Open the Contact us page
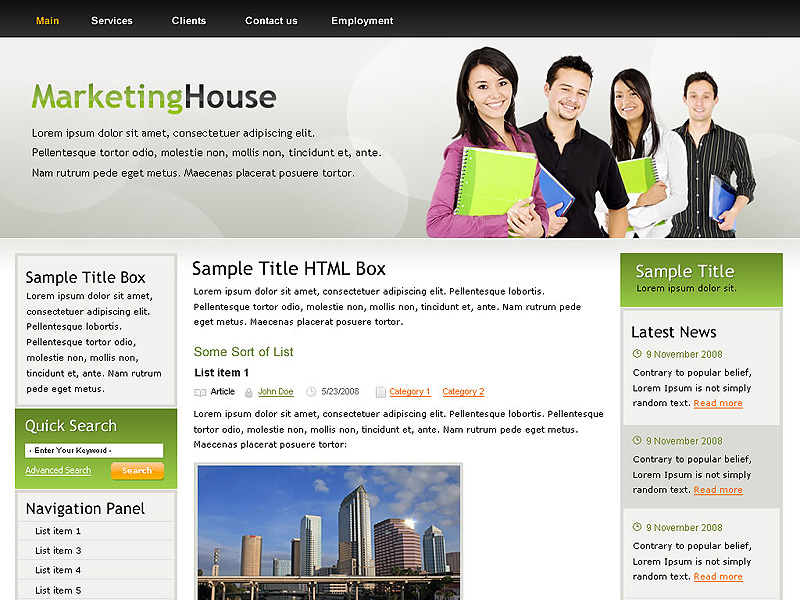This screenshot has height=600, width=800. pyautogui.click(x=271, y=21)
